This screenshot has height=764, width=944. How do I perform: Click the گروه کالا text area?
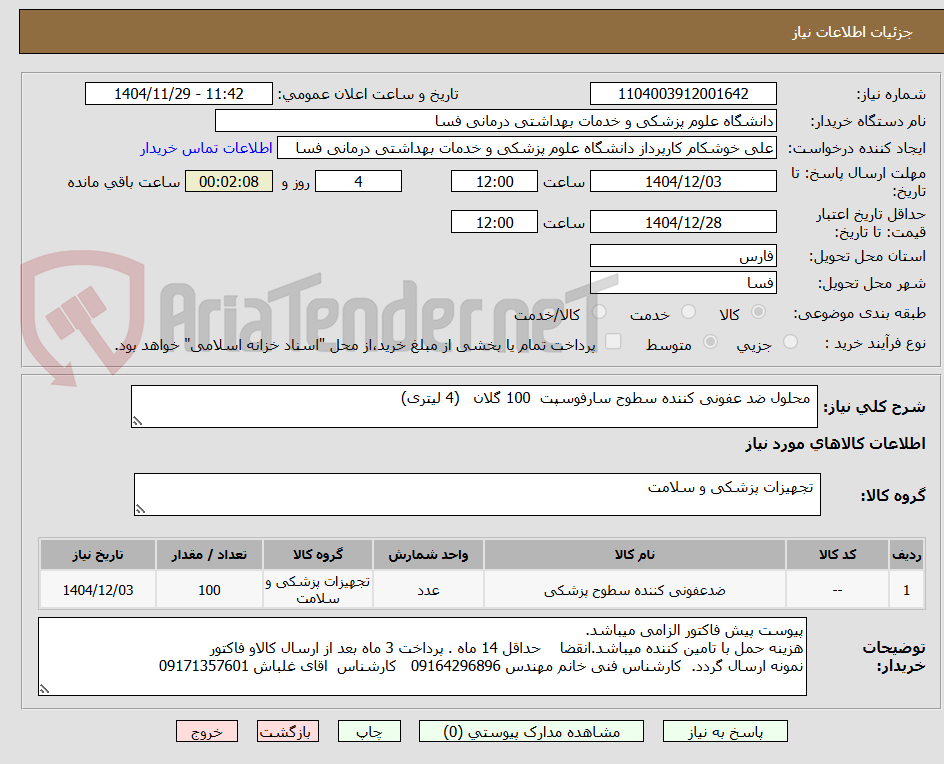477,494
